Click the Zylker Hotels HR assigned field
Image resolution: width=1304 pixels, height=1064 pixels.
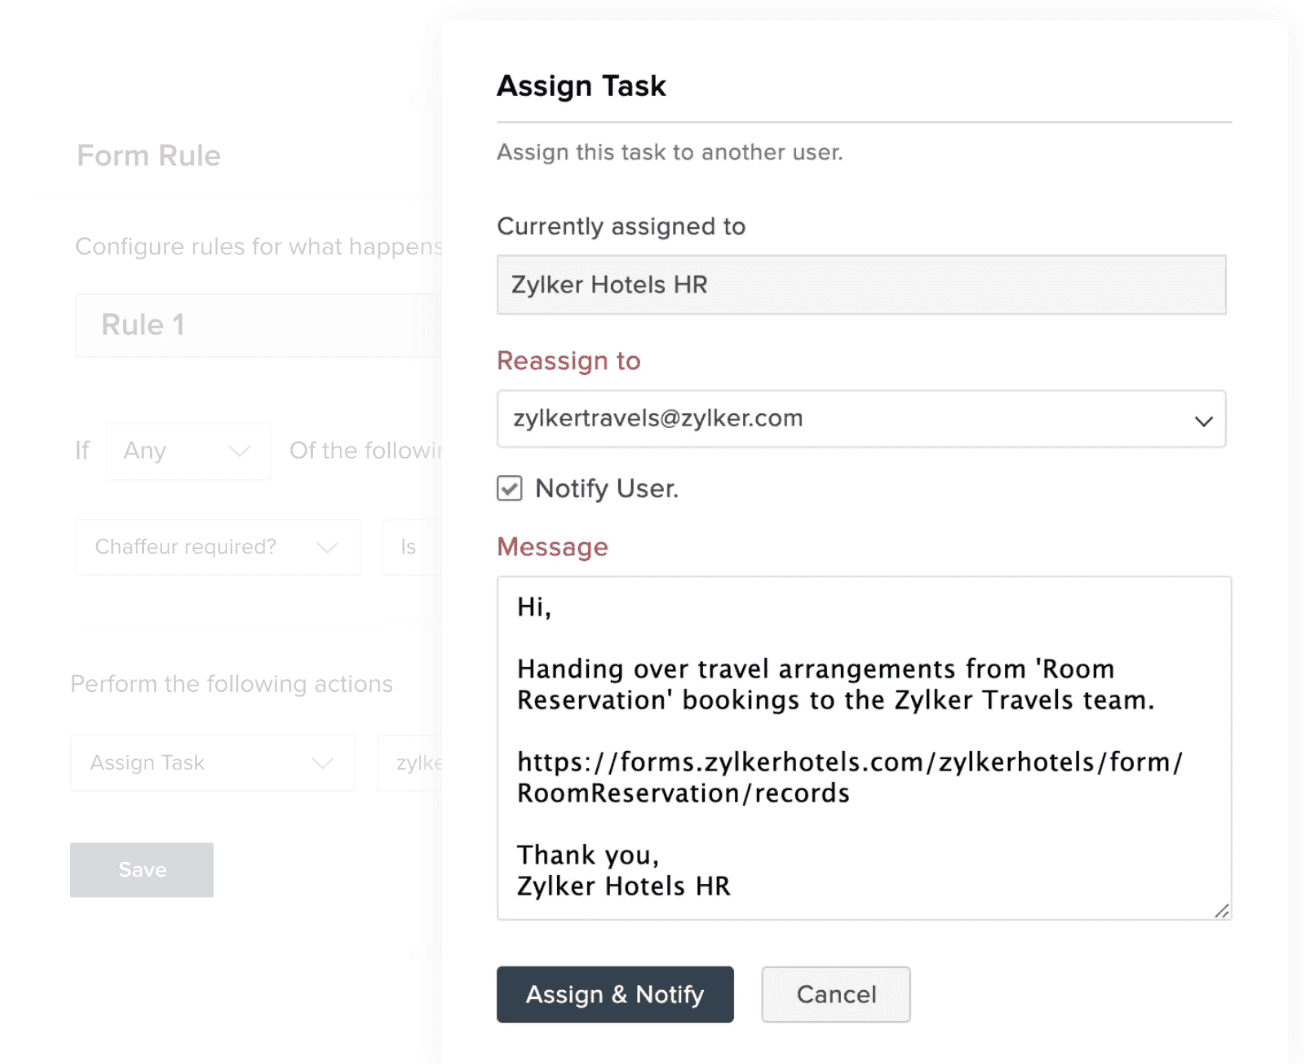click(860, 285)
